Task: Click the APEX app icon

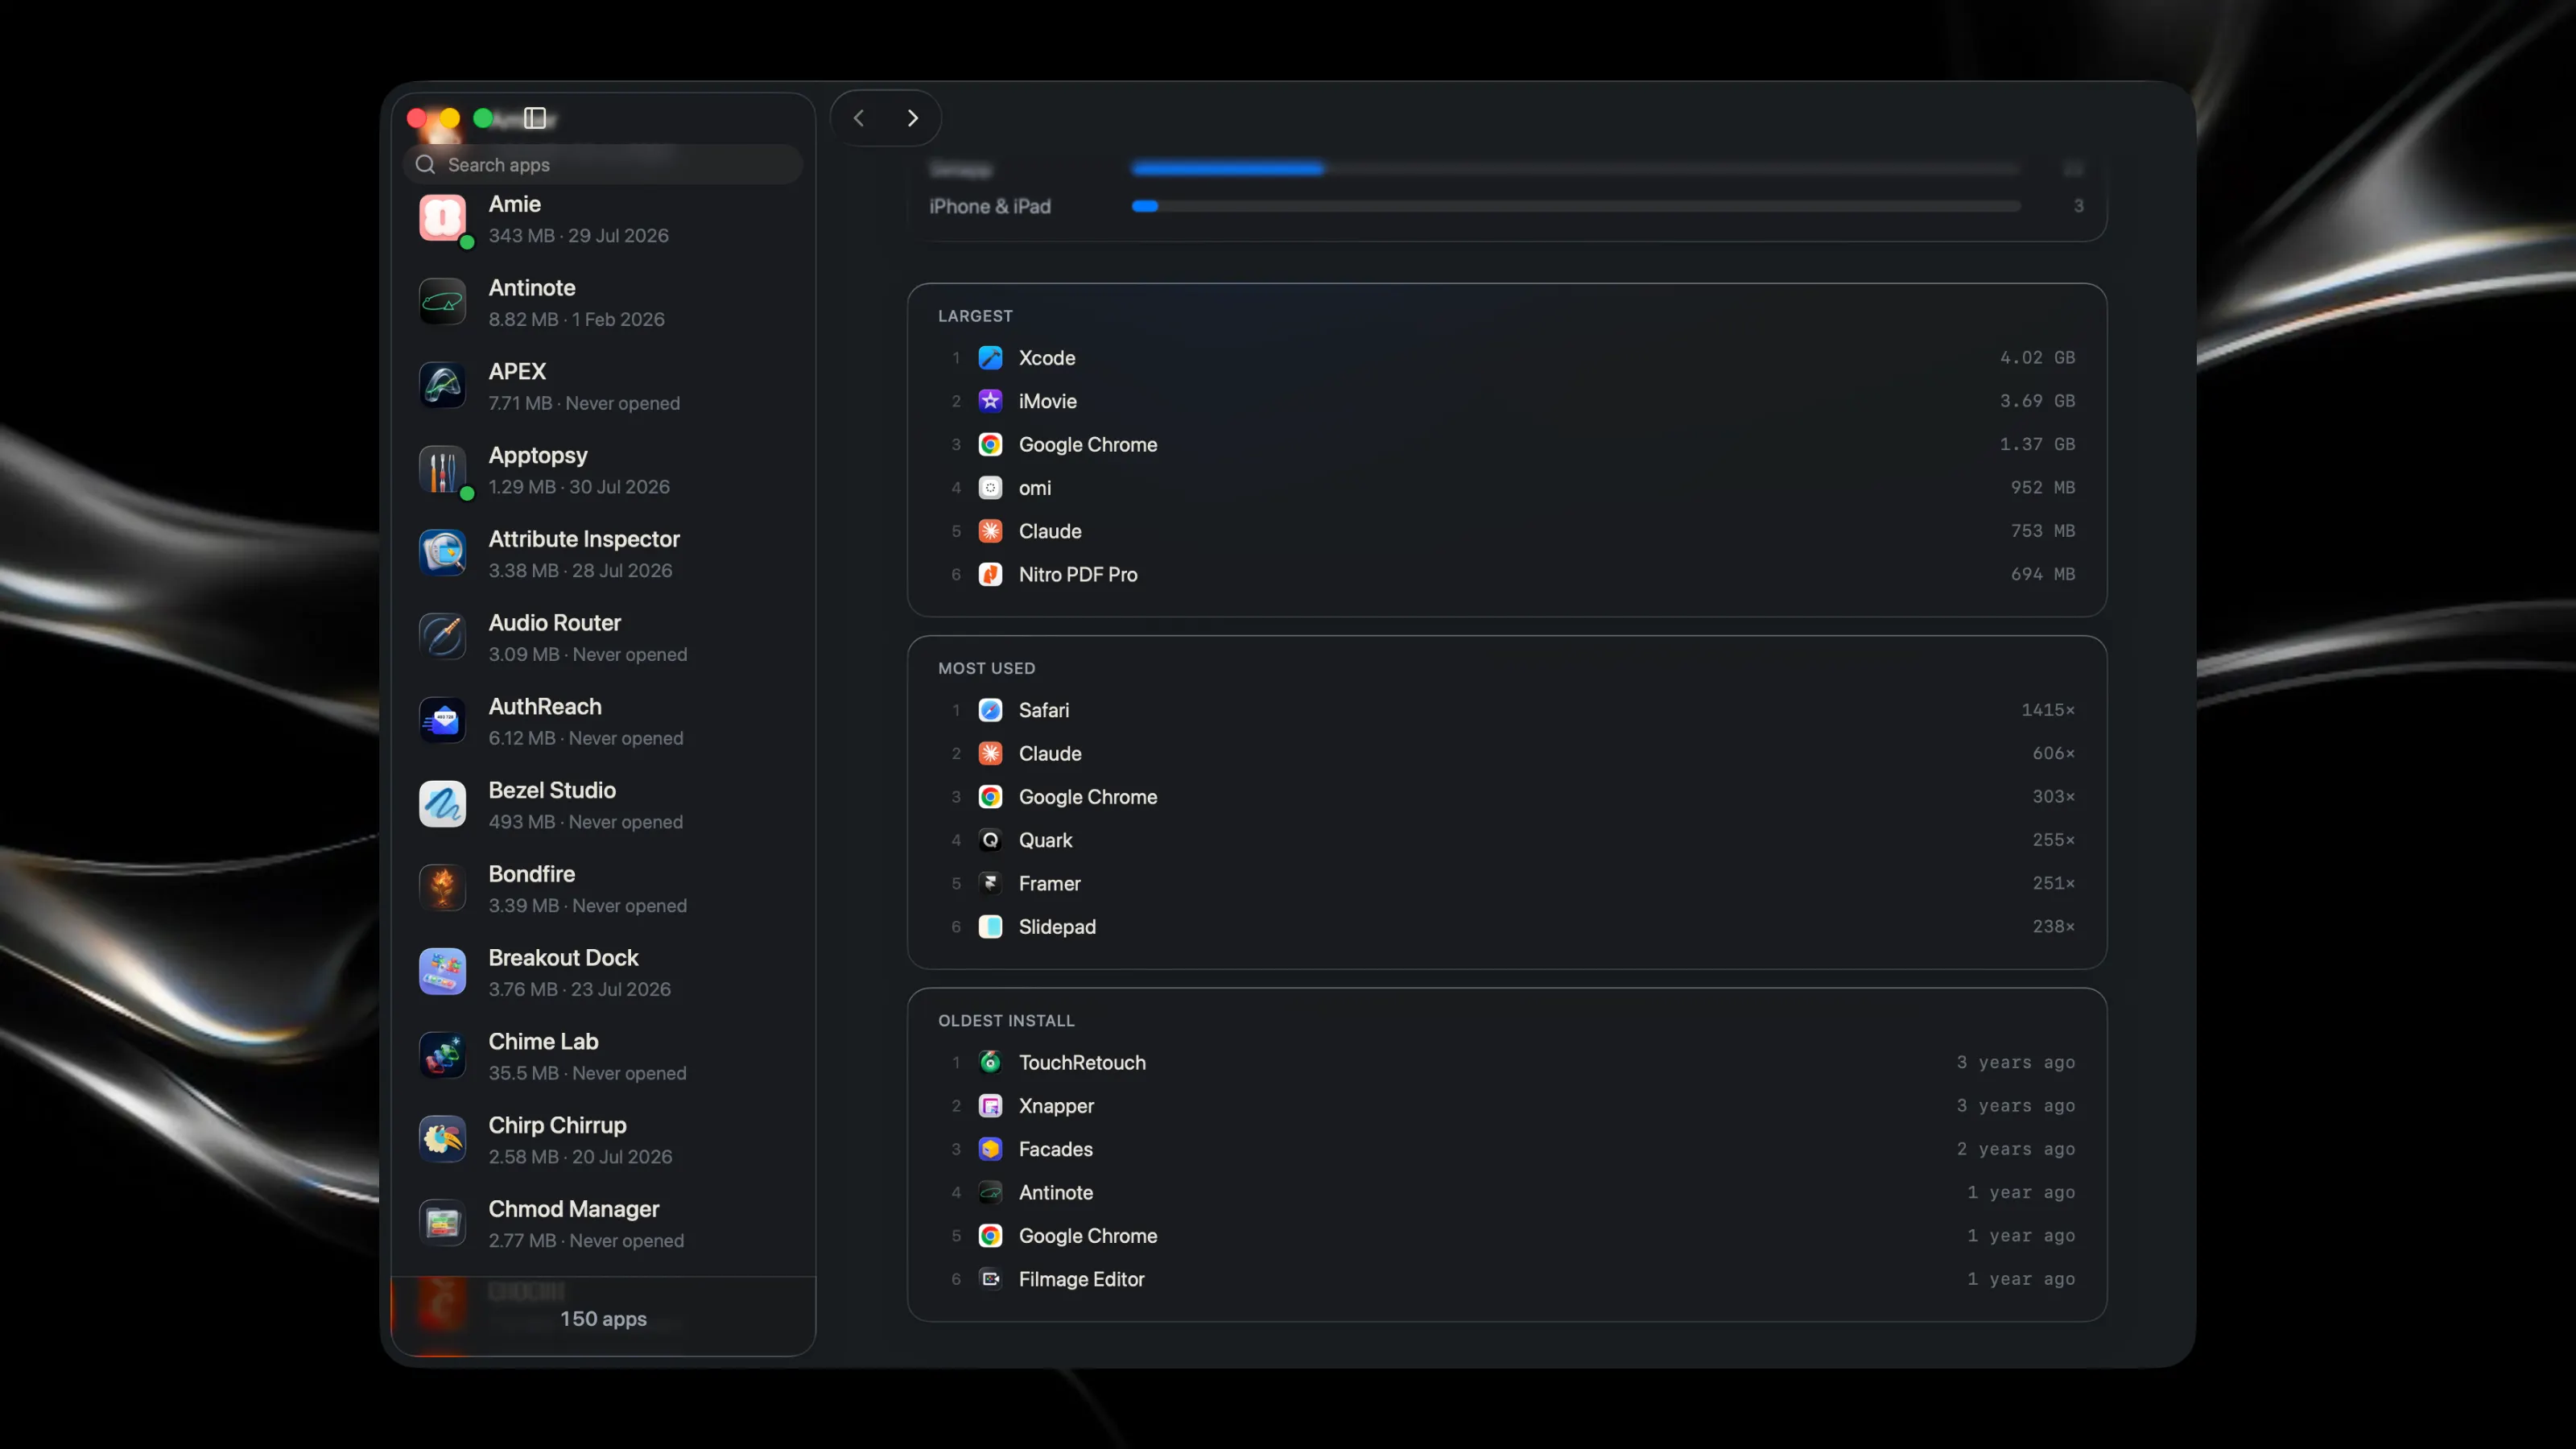Action: 442,386
